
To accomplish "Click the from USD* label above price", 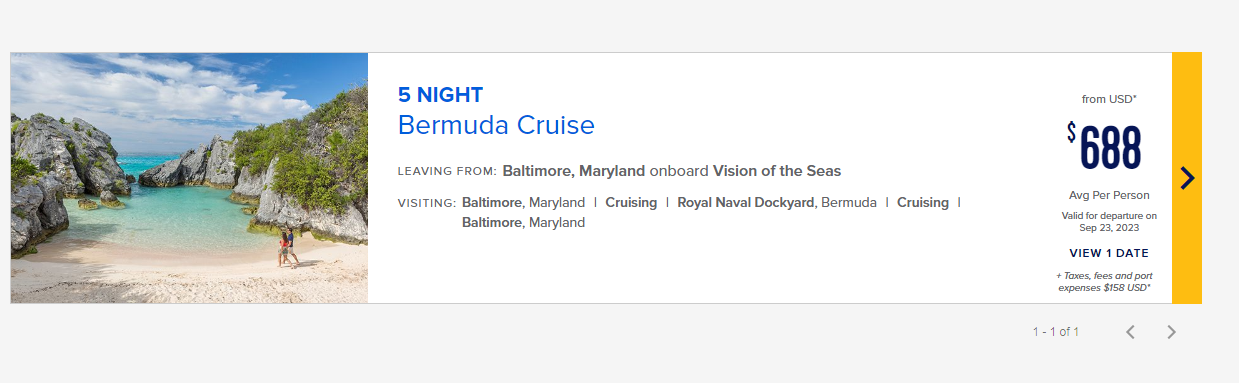I will tap(1109, 99).
